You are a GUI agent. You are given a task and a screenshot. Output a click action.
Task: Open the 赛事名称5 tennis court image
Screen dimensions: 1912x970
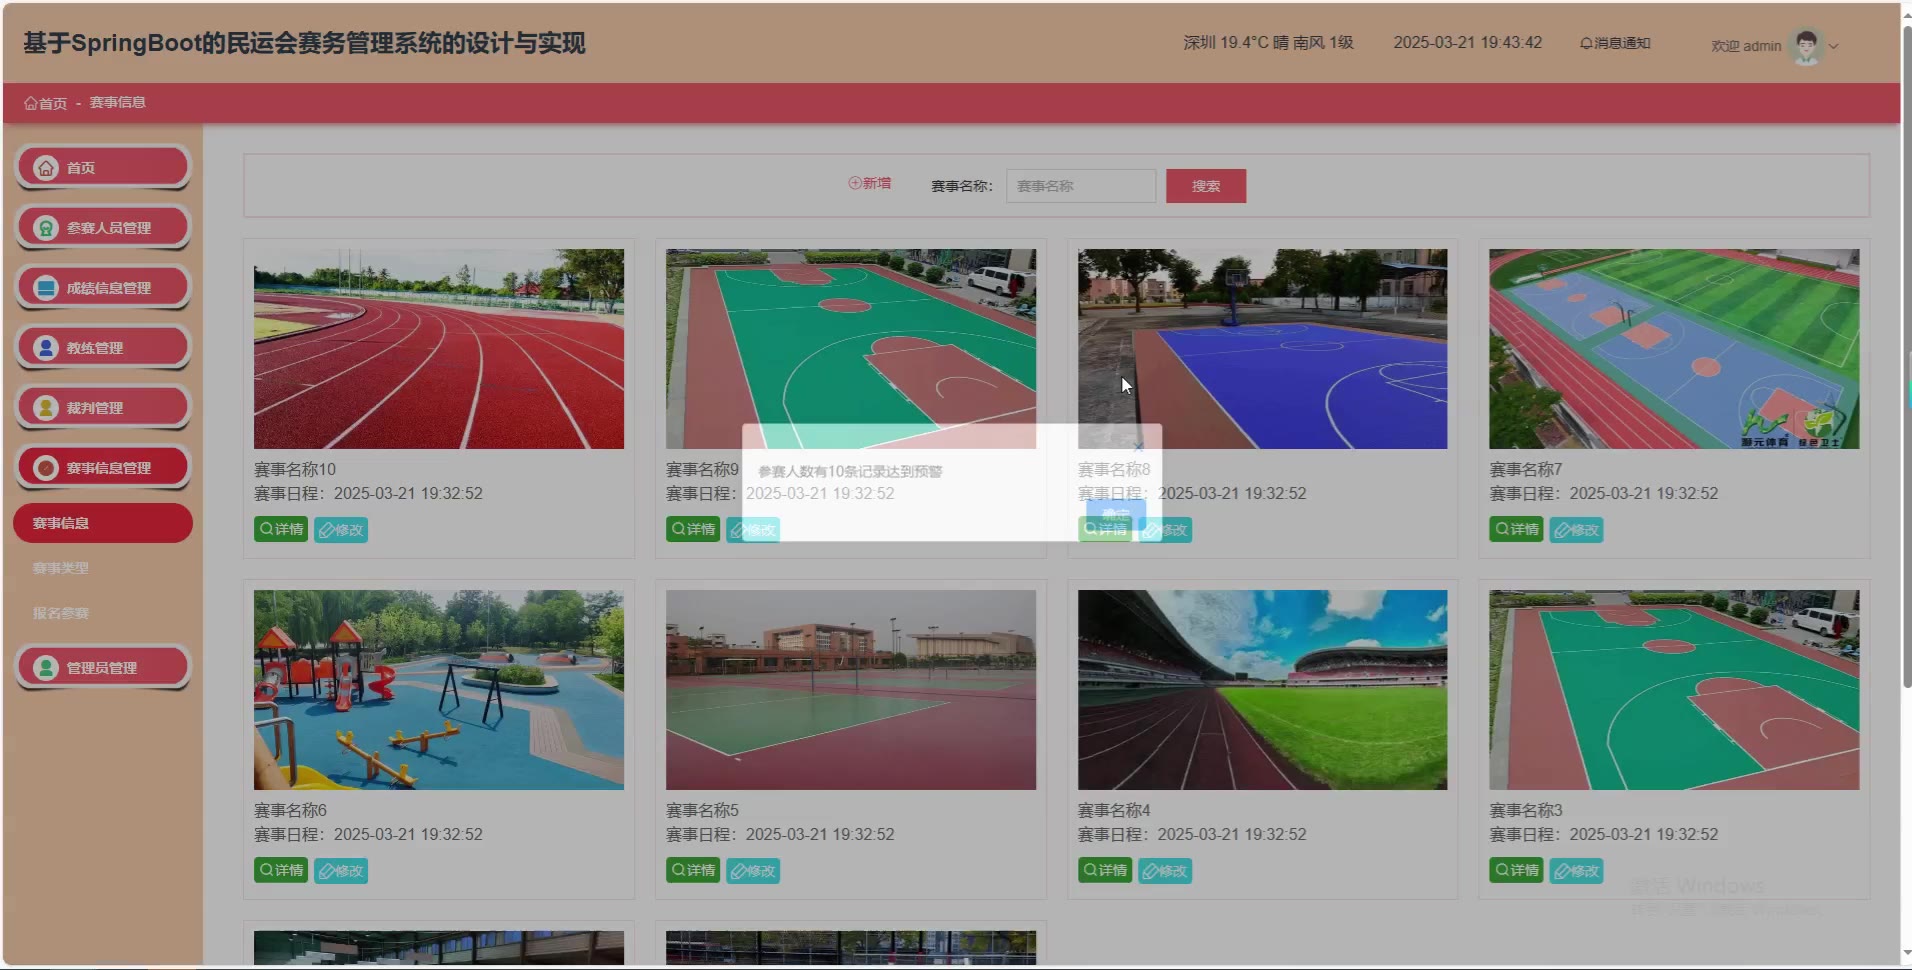click(x=851, y=690)
